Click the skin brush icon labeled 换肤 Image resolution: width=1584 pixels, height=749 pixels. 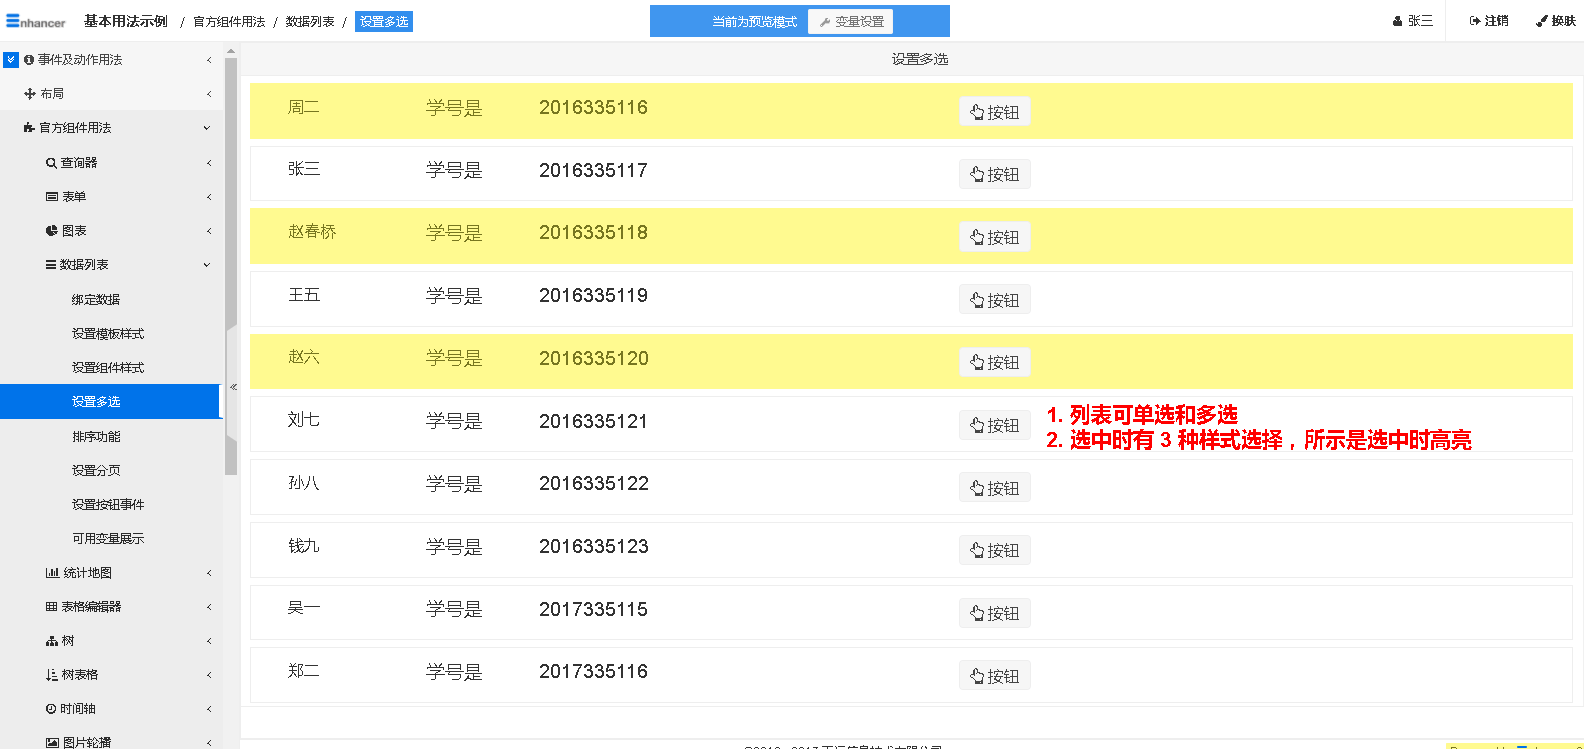tap(1542, 21)
